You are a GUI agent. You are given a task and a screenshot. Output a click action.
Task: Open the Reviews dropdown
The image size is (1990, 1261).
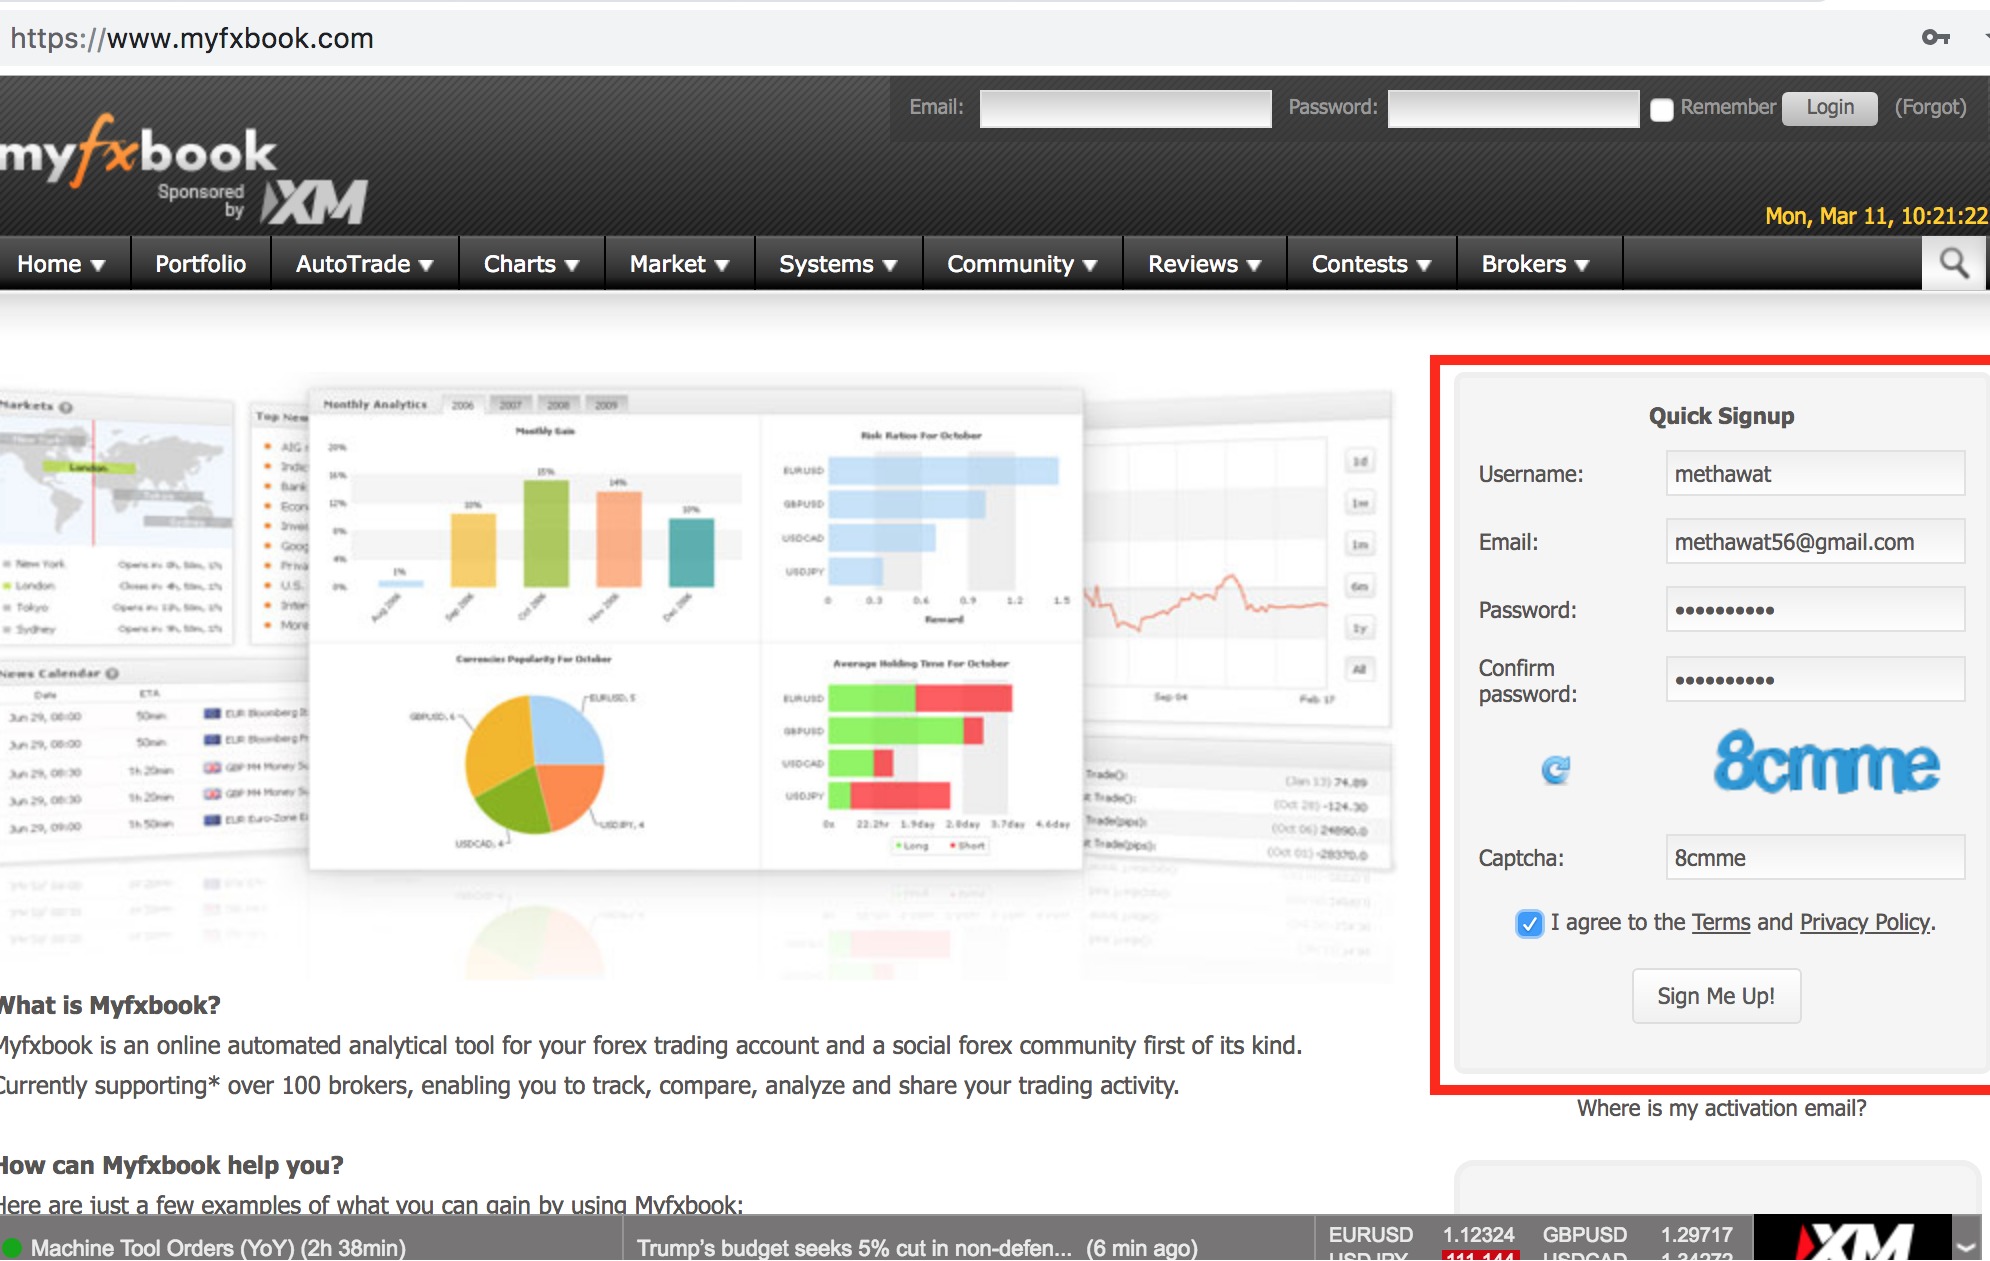pyautogui.click(x=1204, y=264)
